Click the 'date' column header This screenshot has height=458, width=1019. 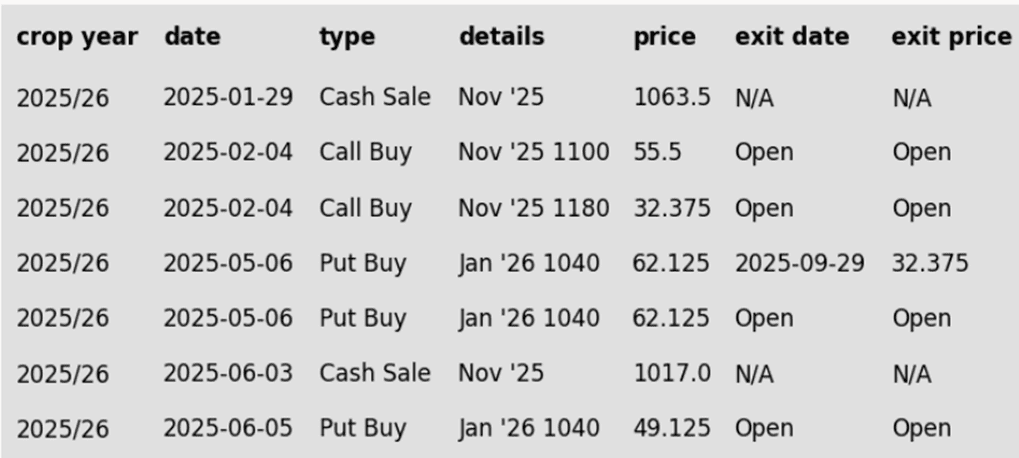click(192, 37)
